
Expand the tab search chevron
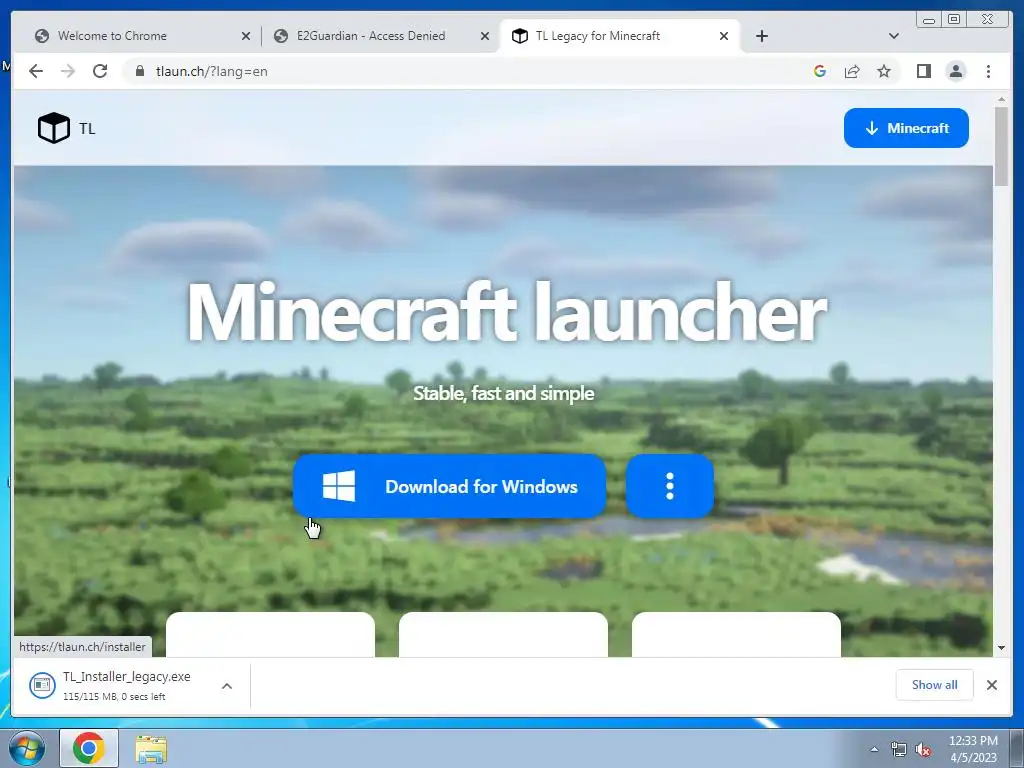[894, 36]
